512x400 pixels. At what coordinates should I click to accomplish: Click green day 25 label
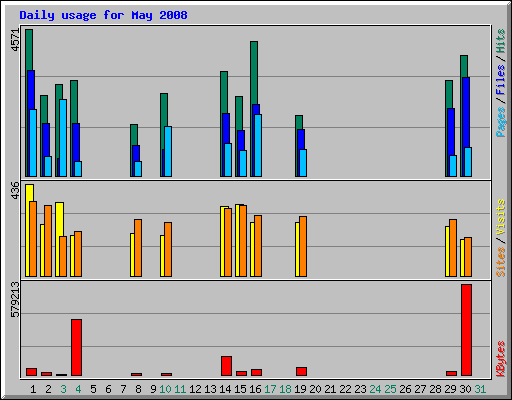pos(390,389)
